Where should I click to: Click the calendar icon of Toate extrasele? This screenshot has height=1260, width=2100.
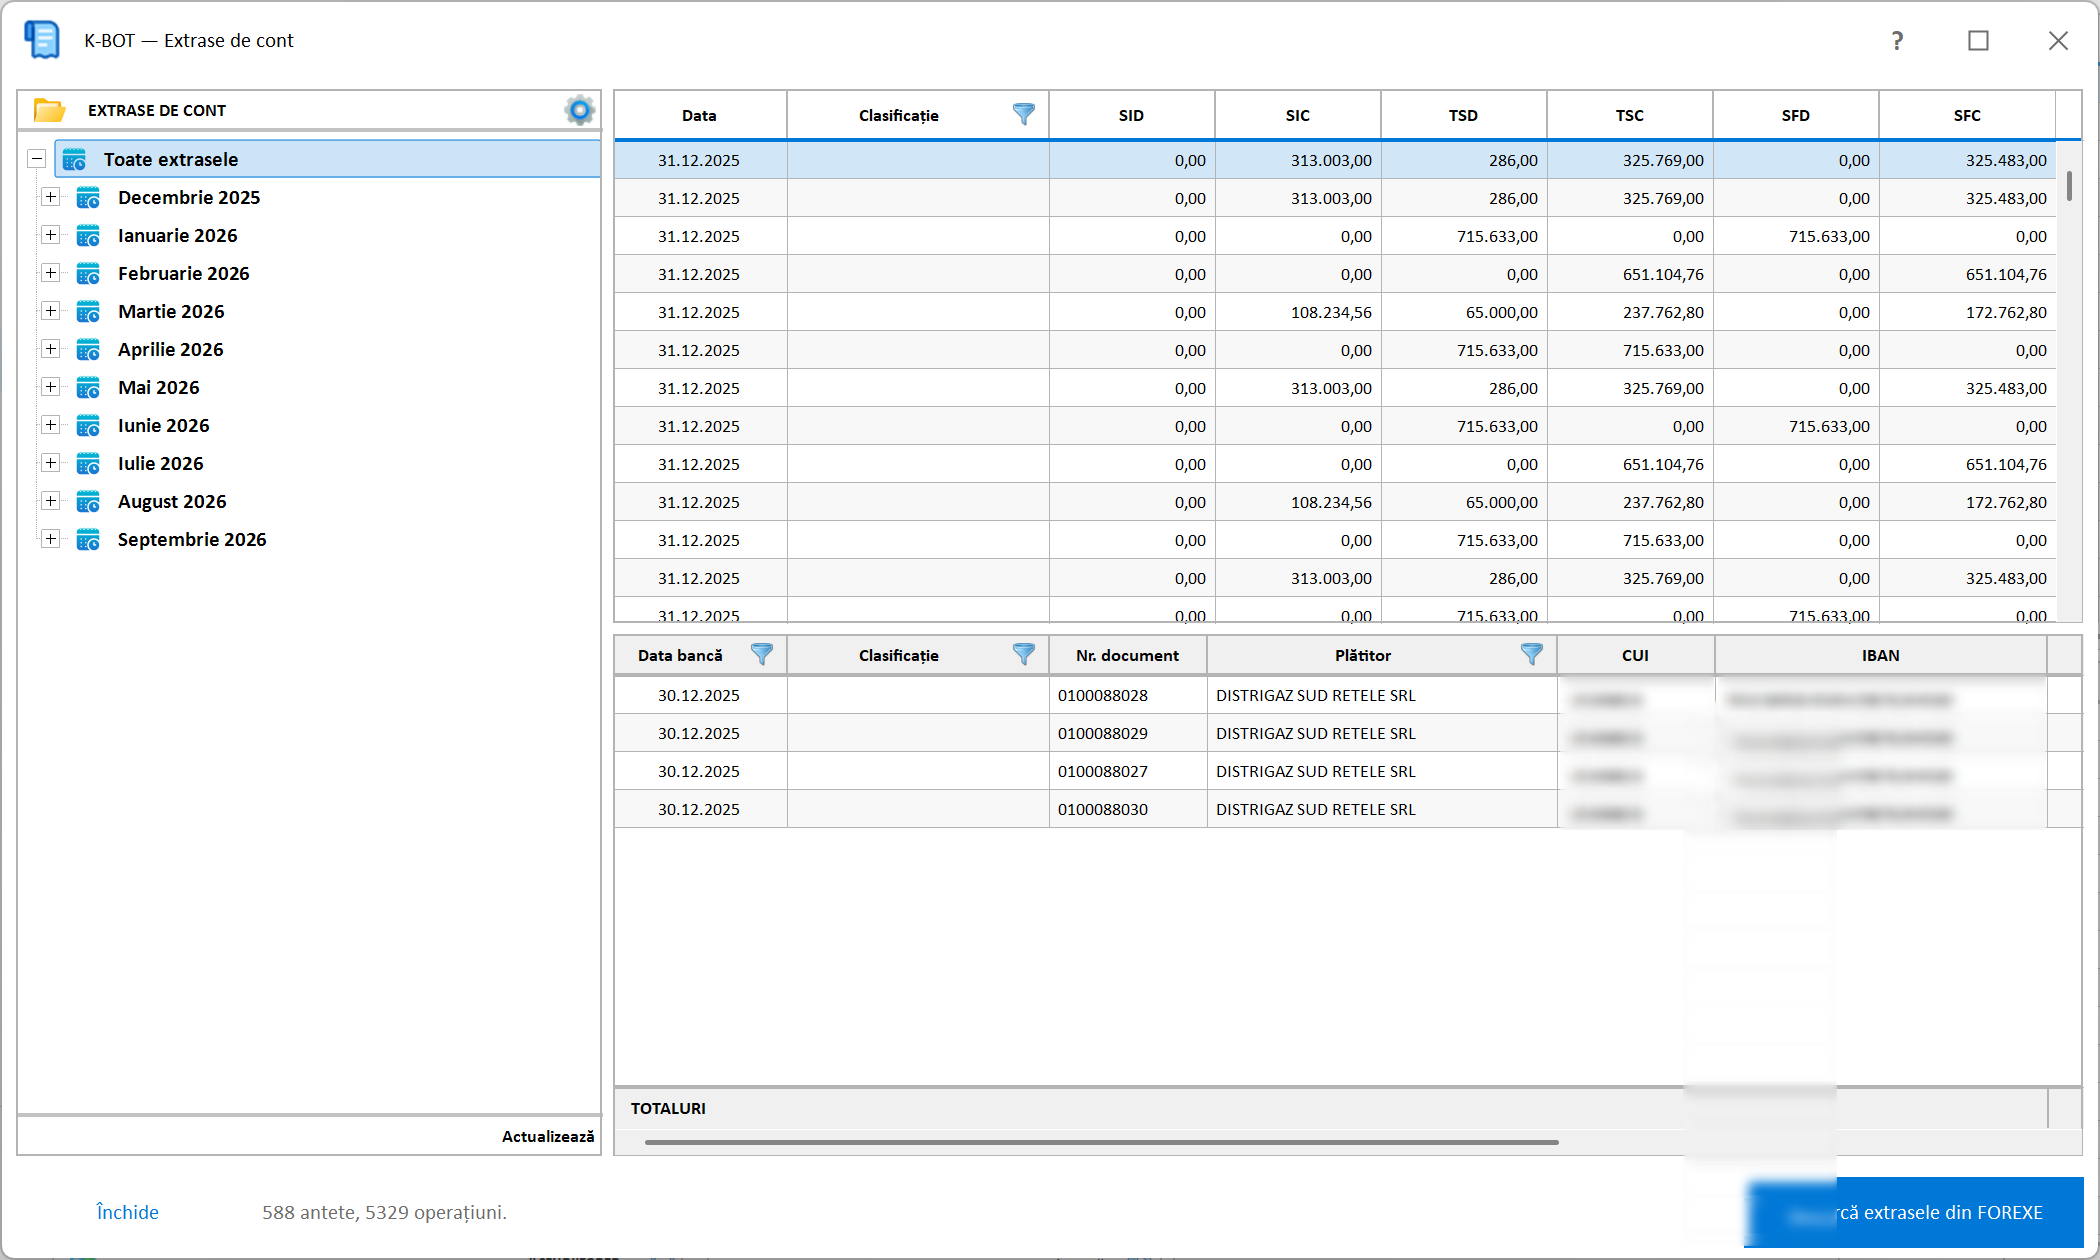pos(75,160)
